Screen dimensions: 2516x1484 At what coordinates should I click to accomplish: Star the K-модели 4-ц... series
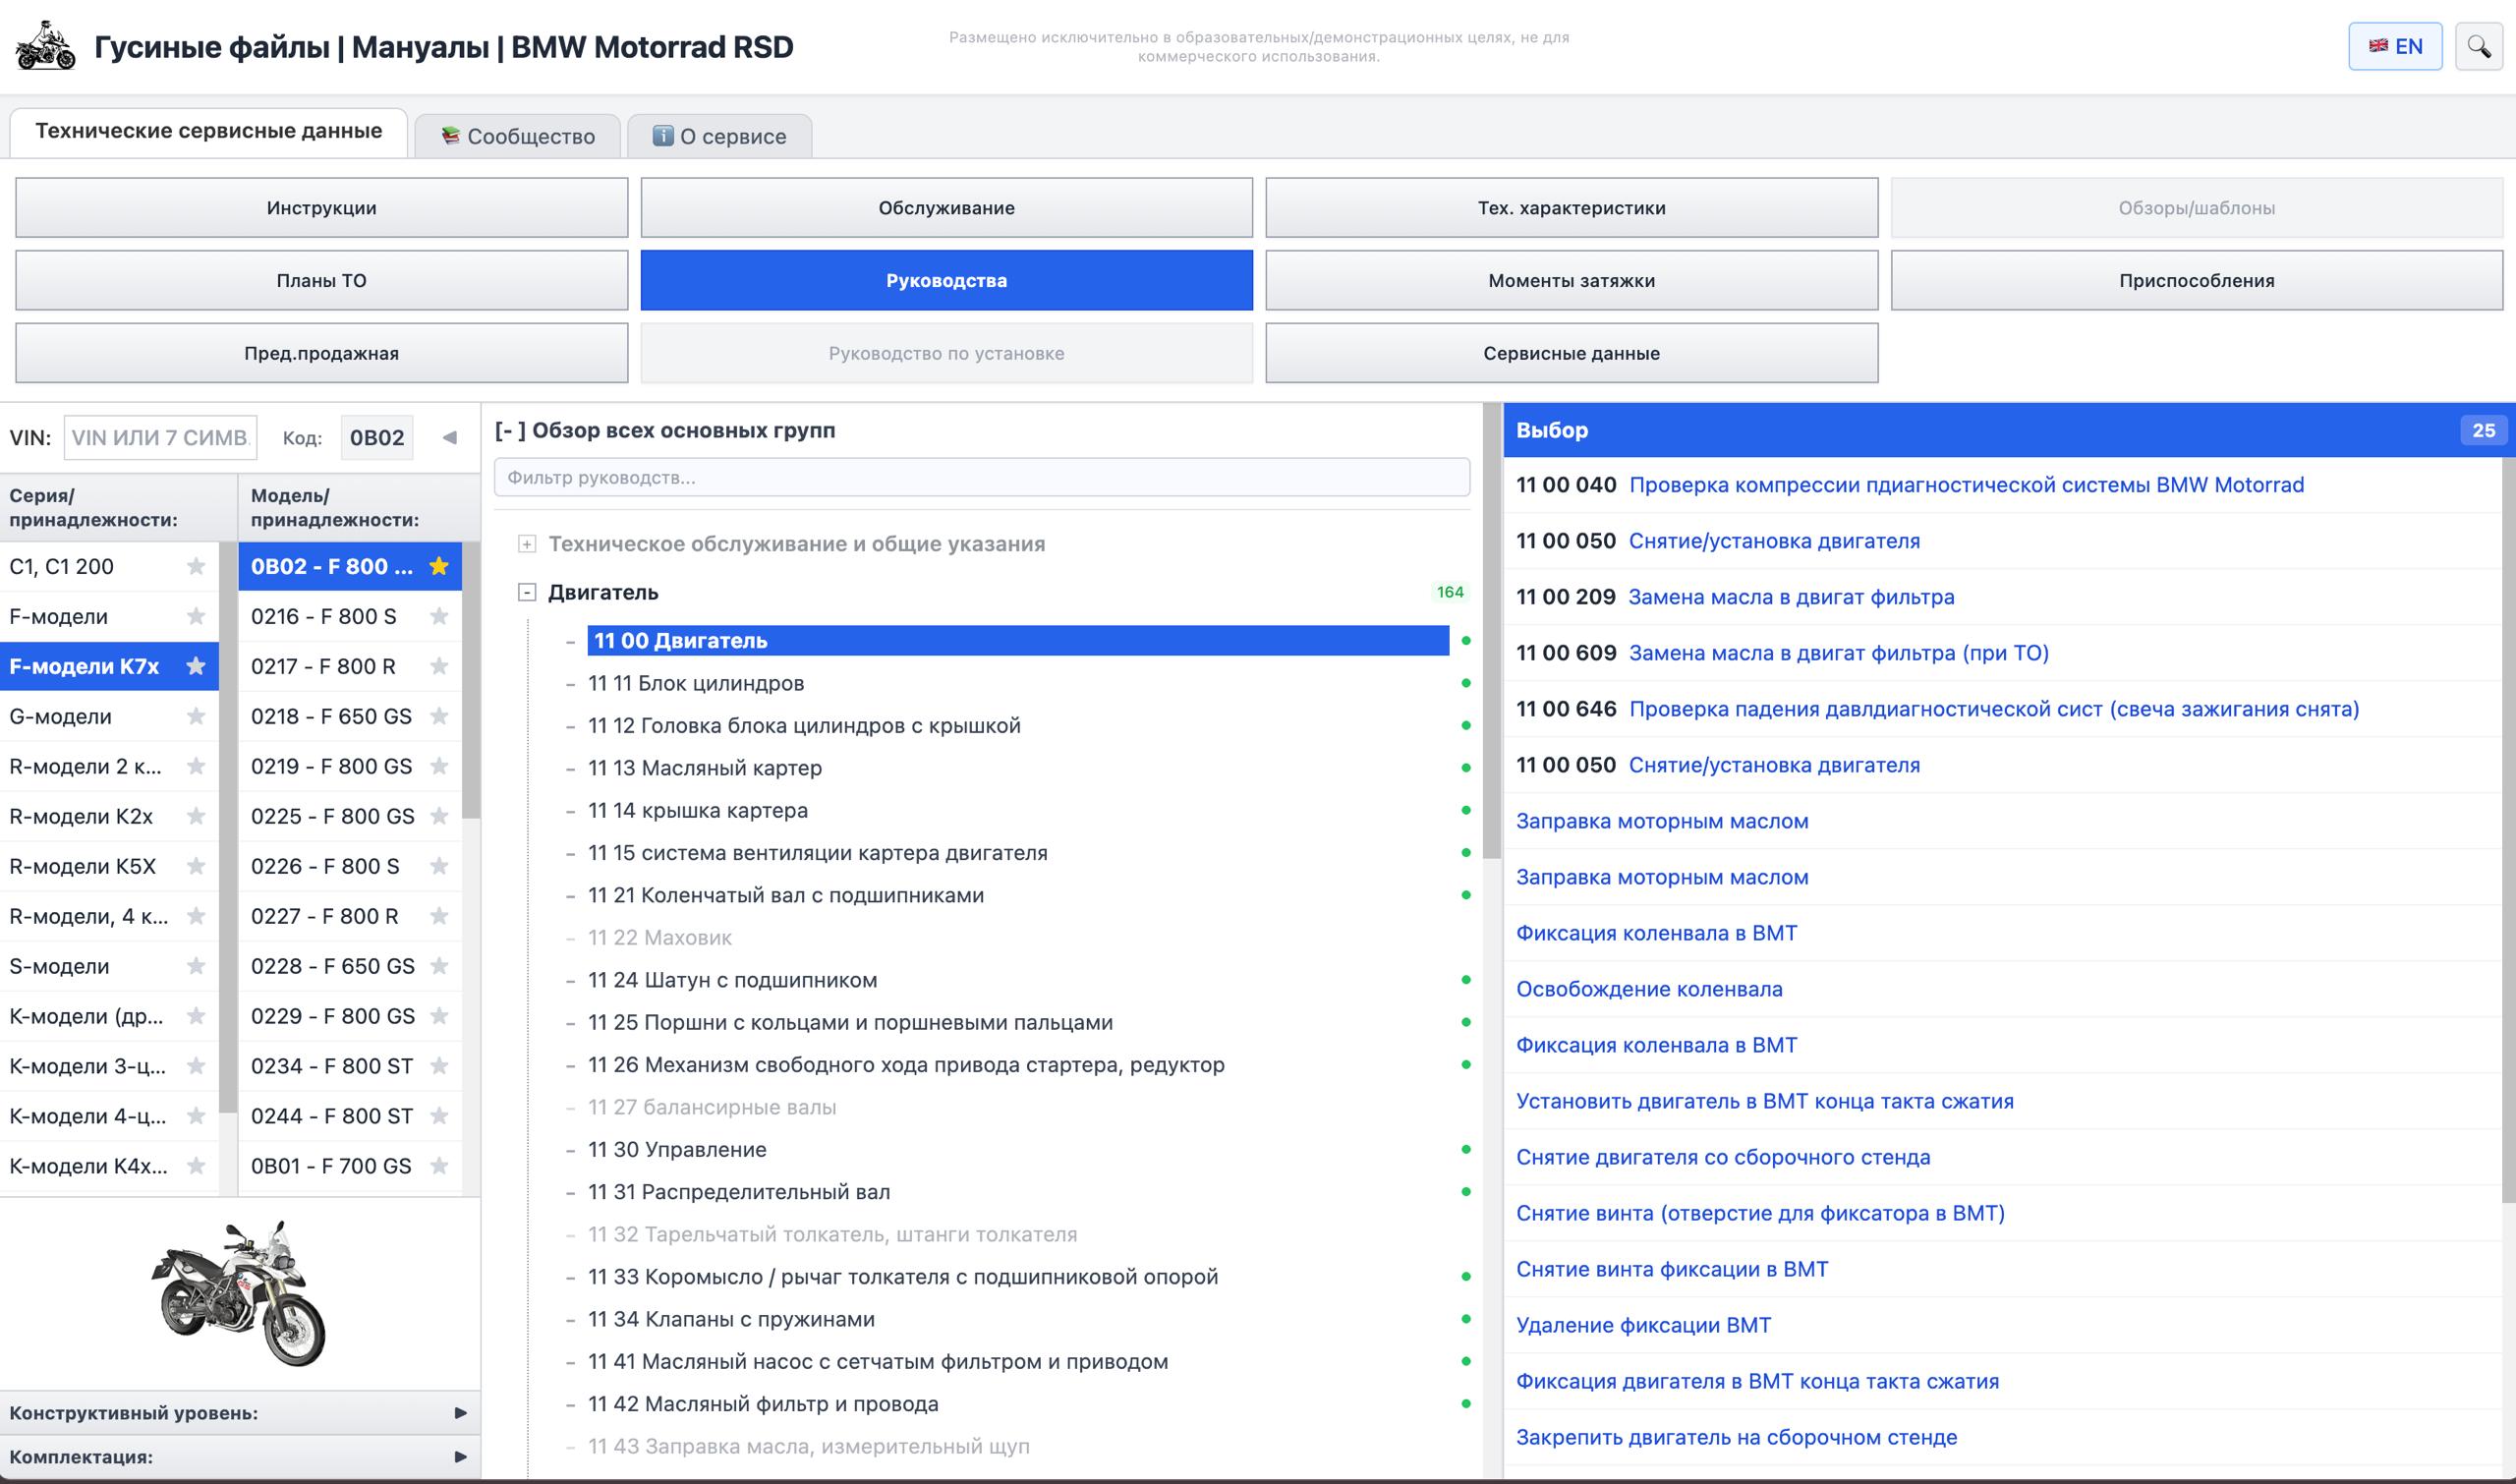196,1116
